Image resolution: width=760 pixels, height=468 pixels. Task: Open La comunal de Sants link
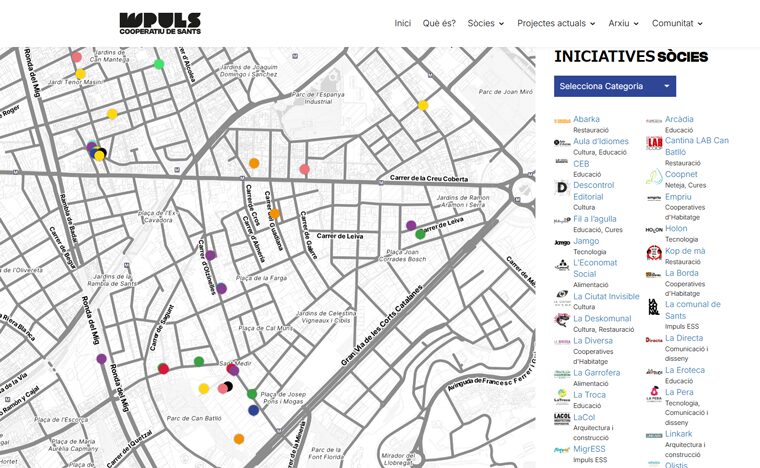tap(693, 310)
